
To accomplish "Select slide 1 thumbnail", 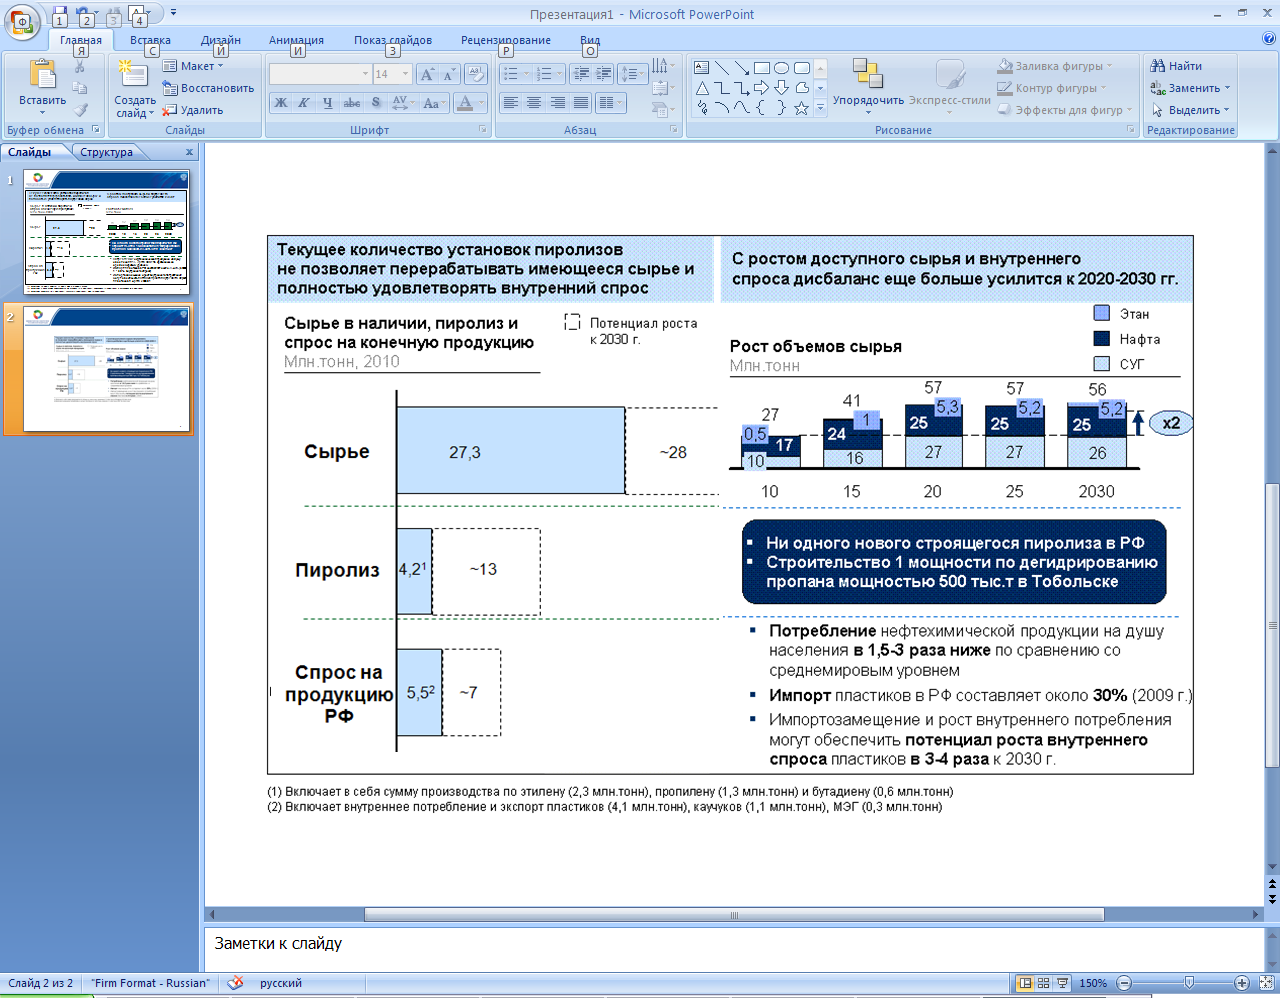I will click(x=105, y=233).
